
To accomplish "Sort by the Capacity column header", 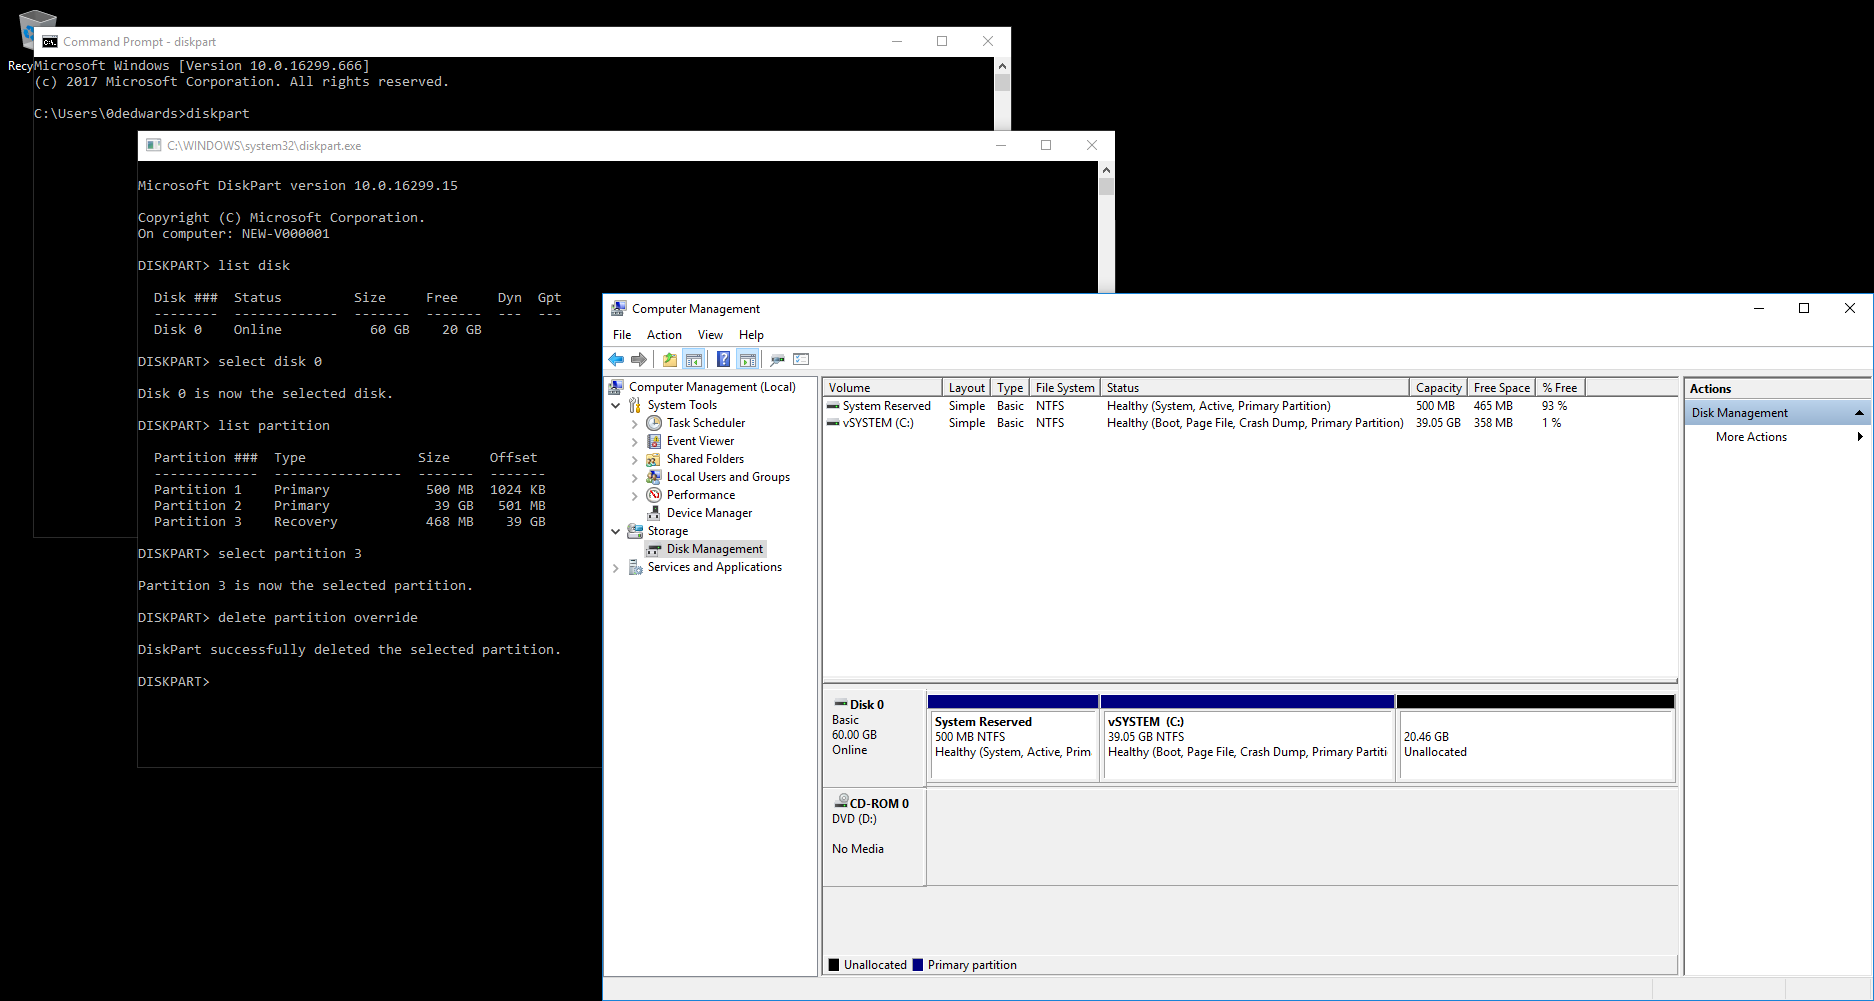I will [x=1438, y=388].
